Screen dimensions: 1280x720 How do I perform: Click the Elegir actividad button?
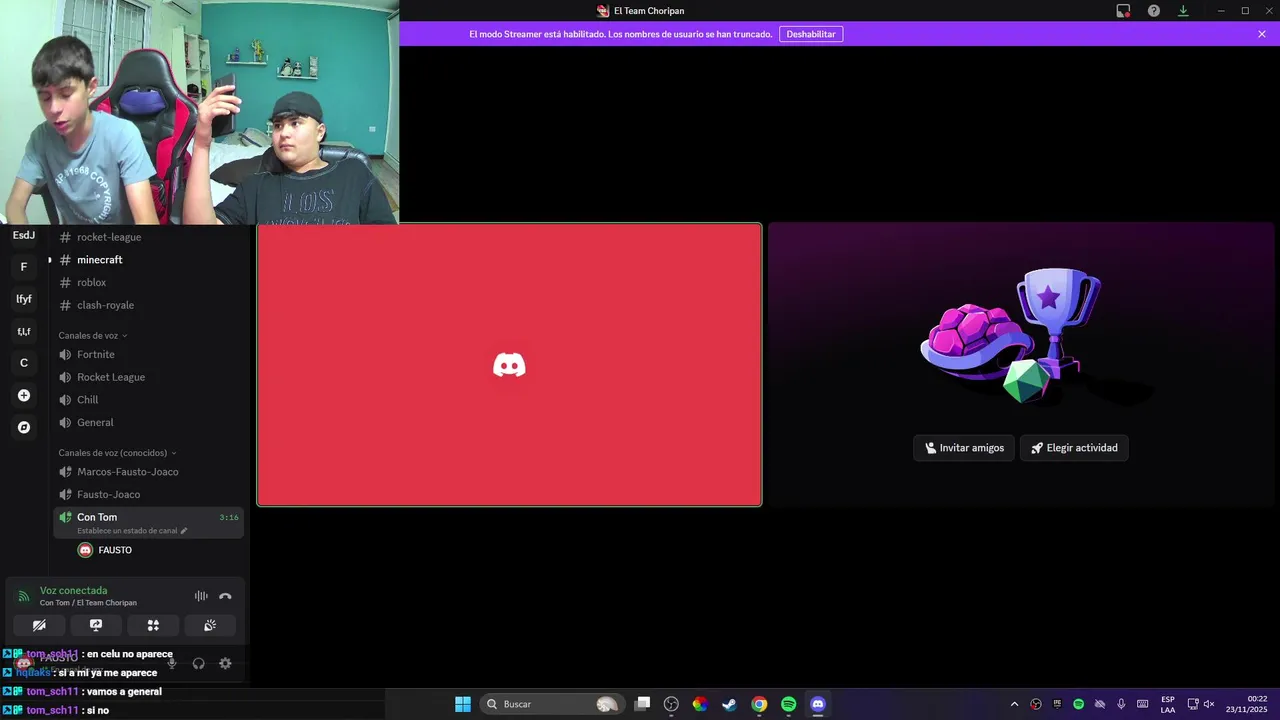pos(1075,448)
